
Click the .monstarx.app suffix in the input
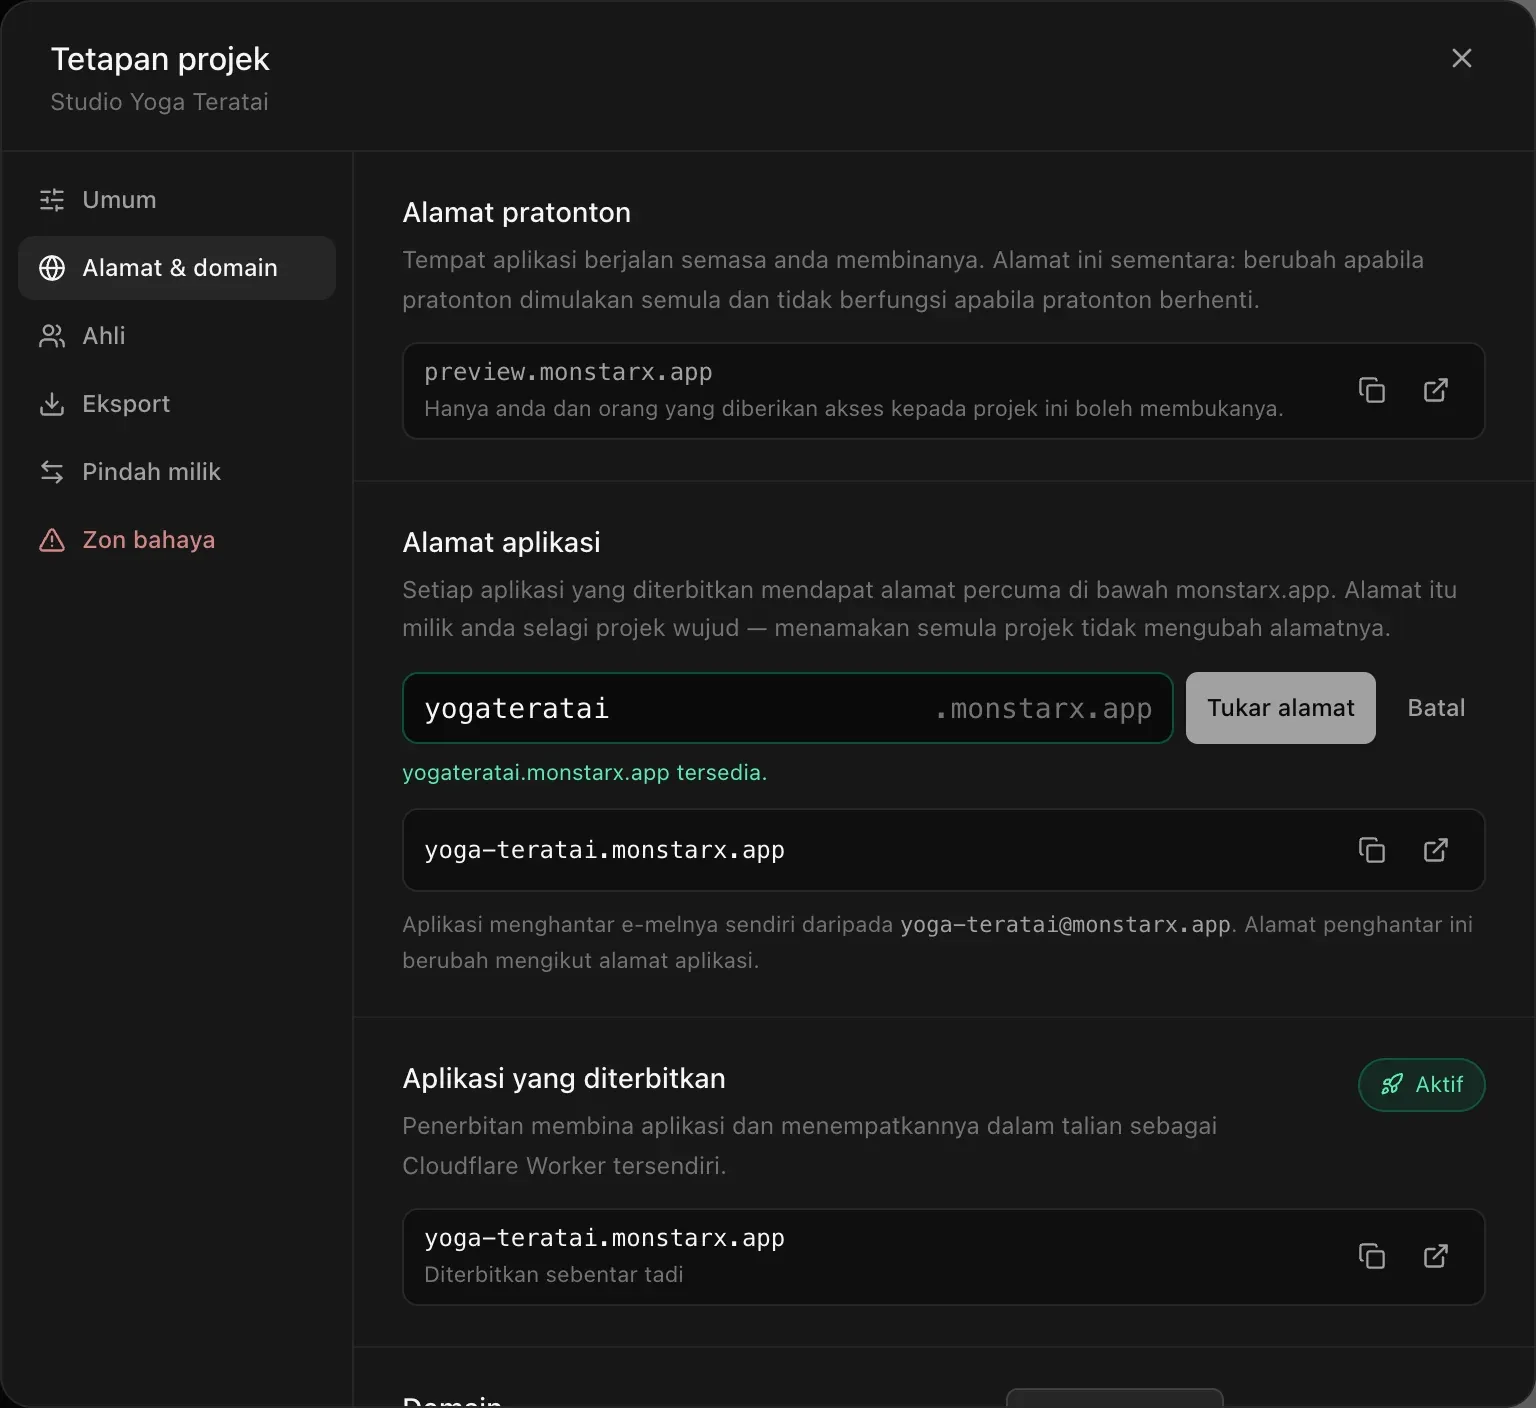[1044, 708]
